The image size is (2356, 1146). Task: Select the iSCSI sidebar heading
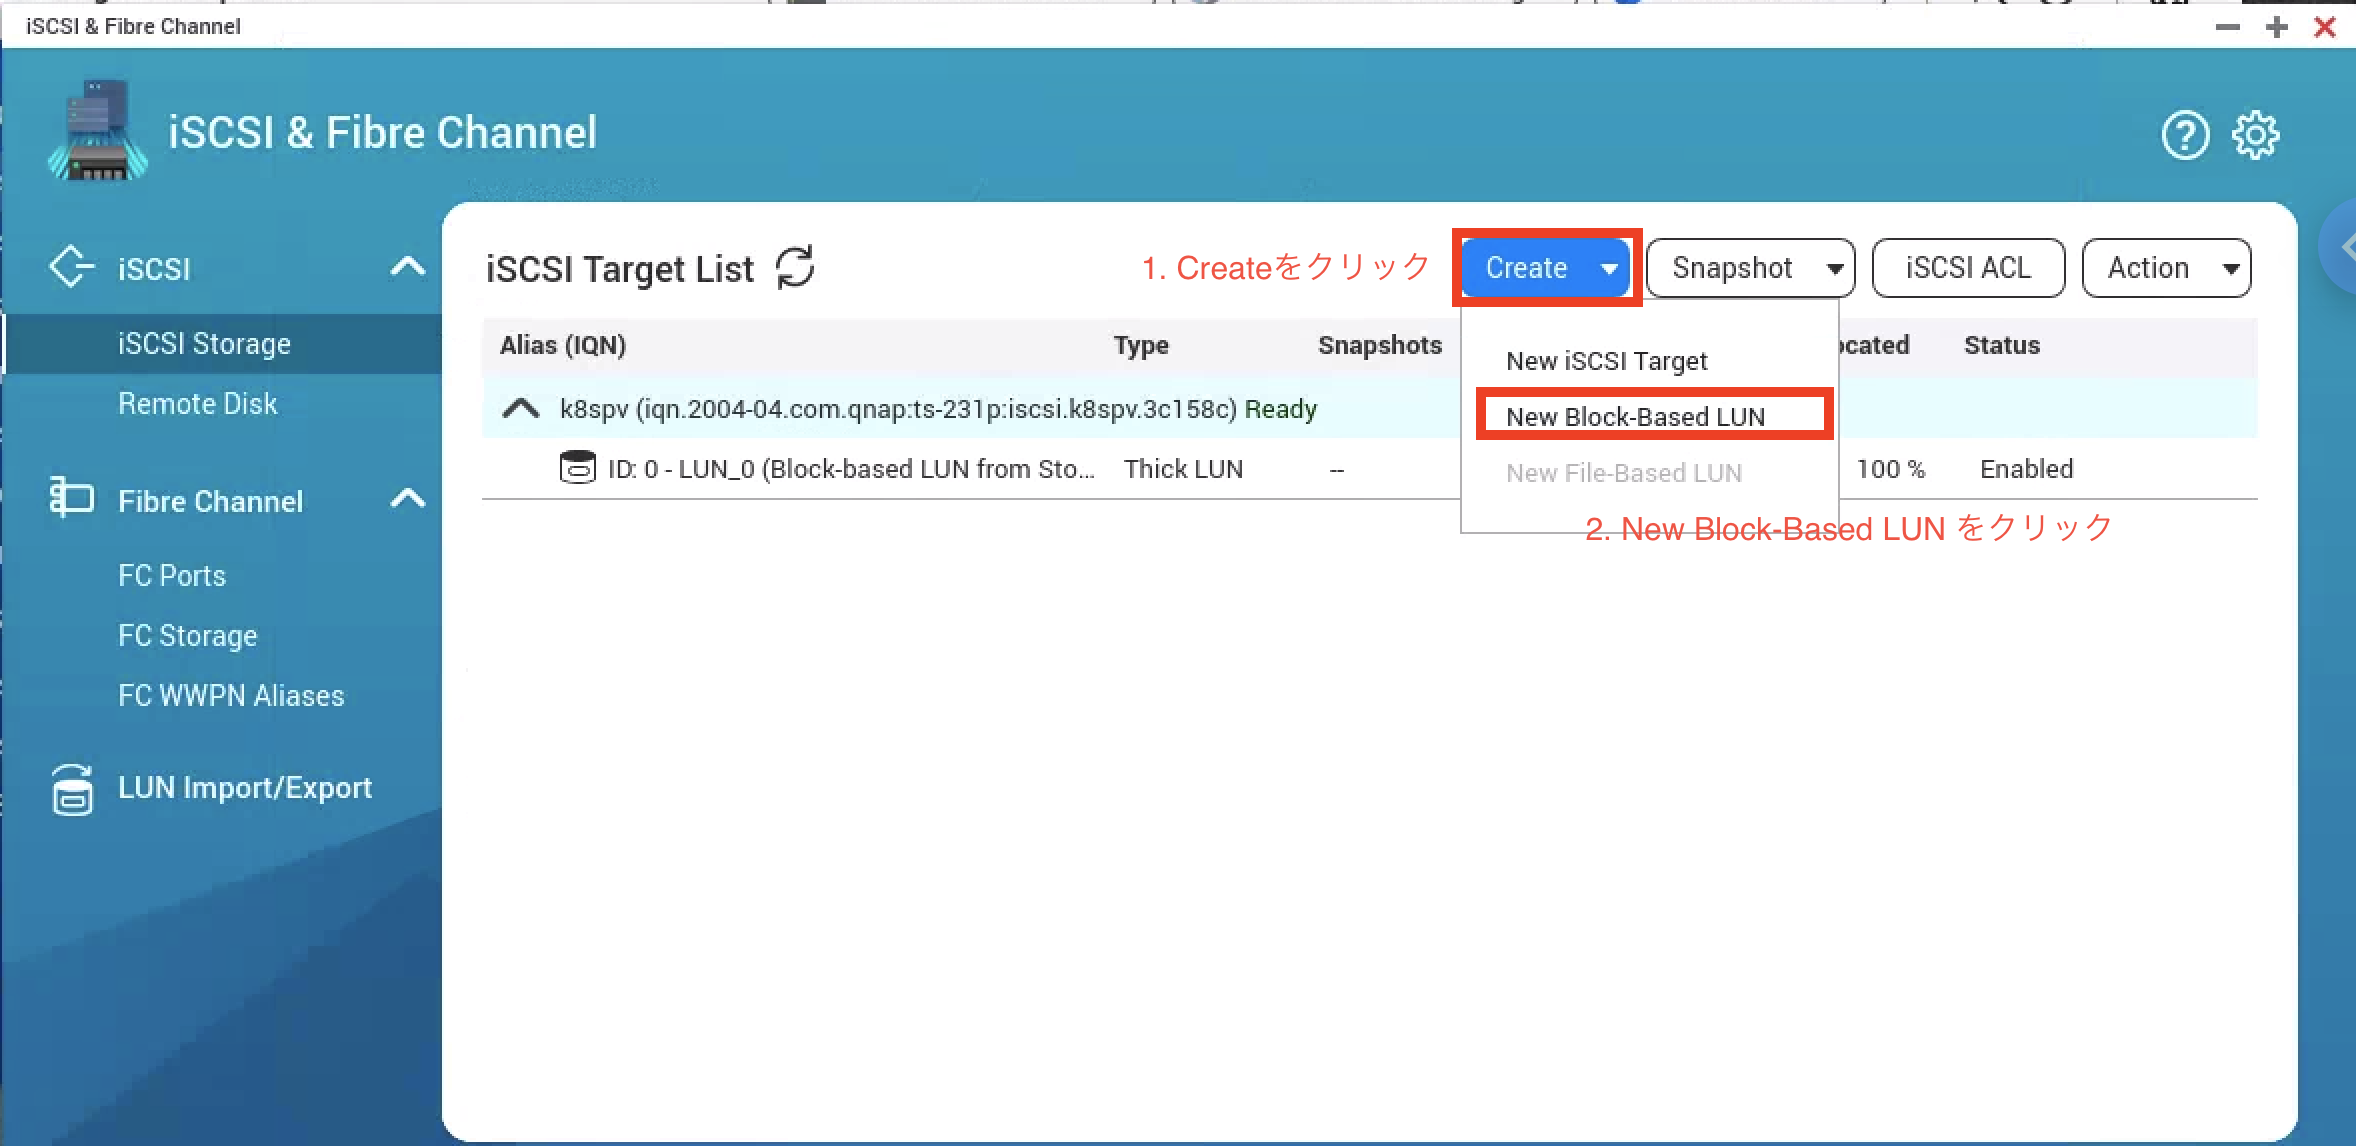pos(154,268)
